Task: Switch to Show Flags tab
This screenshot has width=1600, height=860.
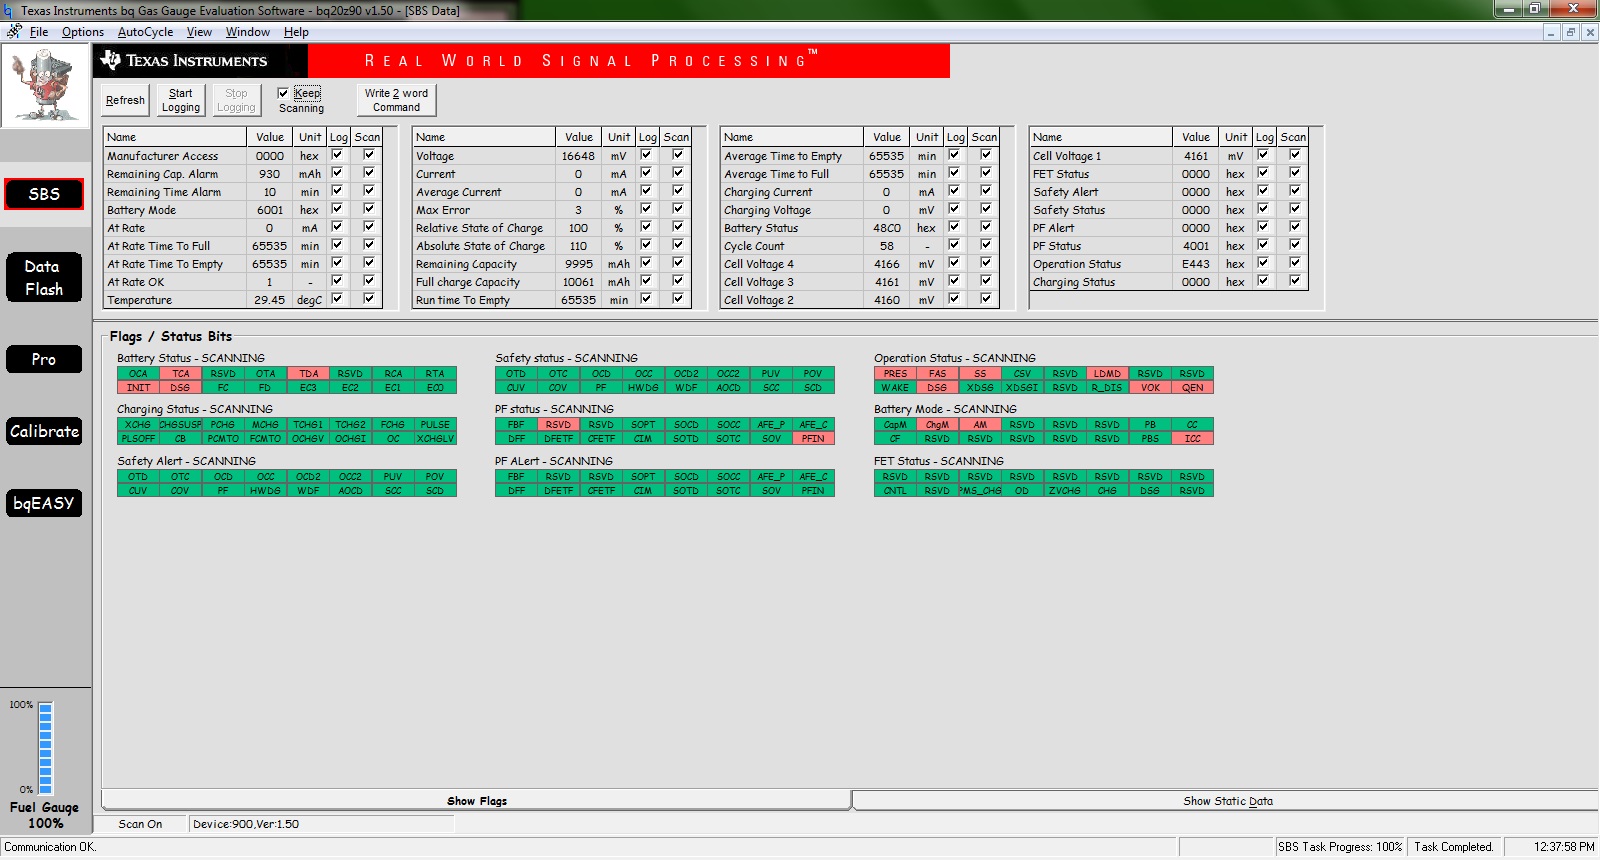Action: [477, 801]
